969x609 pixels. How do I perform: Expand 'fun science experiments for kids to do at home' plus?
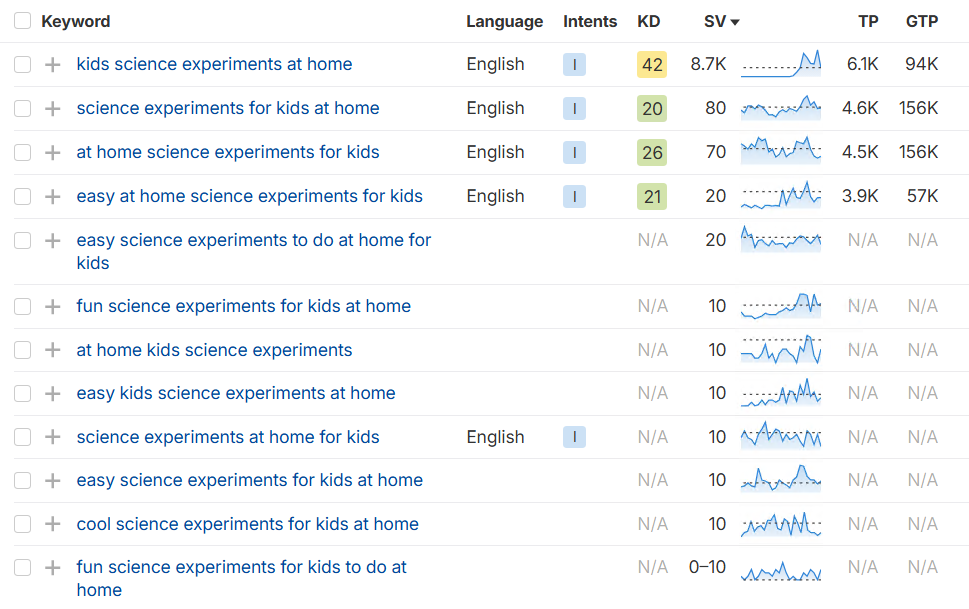tap(53, 568)
